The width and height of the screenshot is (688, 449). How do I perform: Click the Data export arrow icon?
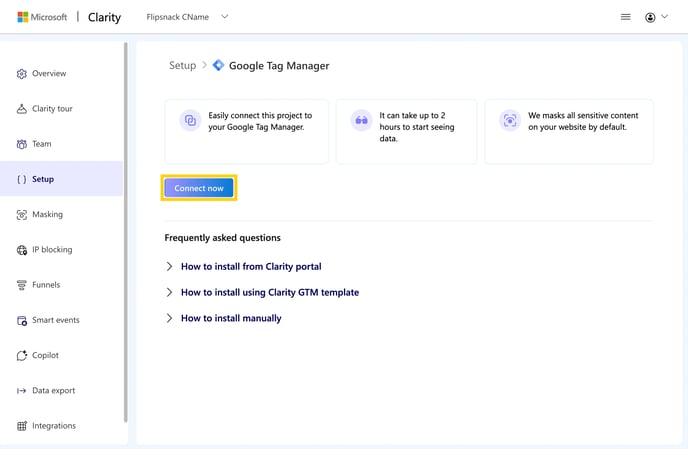(22, 391)
